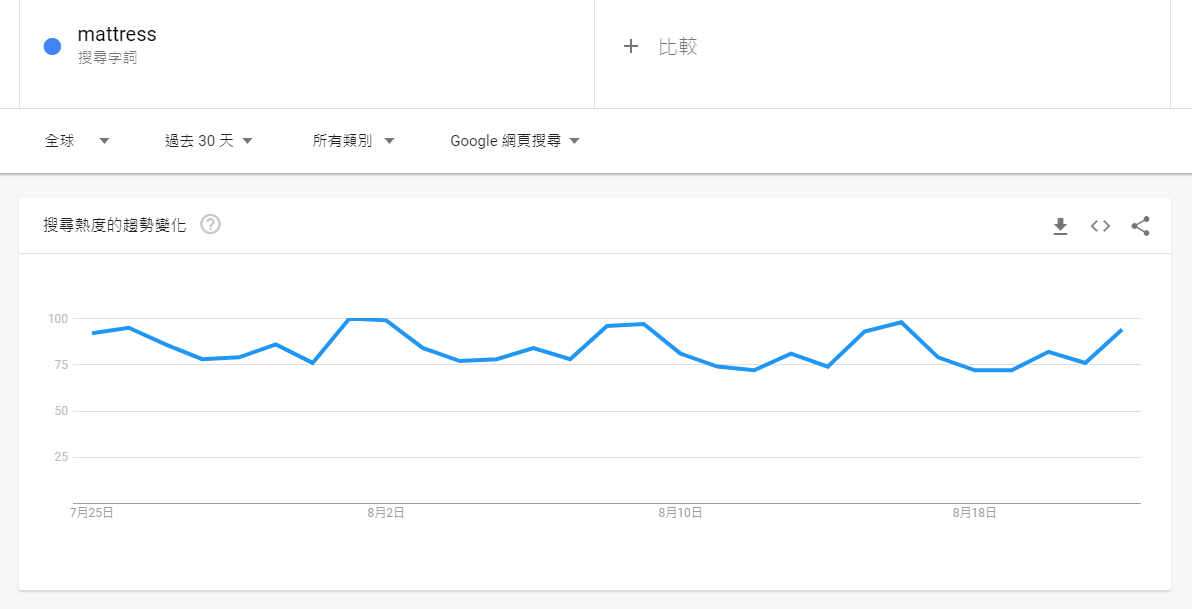Click the 8月10日 axis date label
The width and height of the screenshot is (1192, 609).
point(680,513)
